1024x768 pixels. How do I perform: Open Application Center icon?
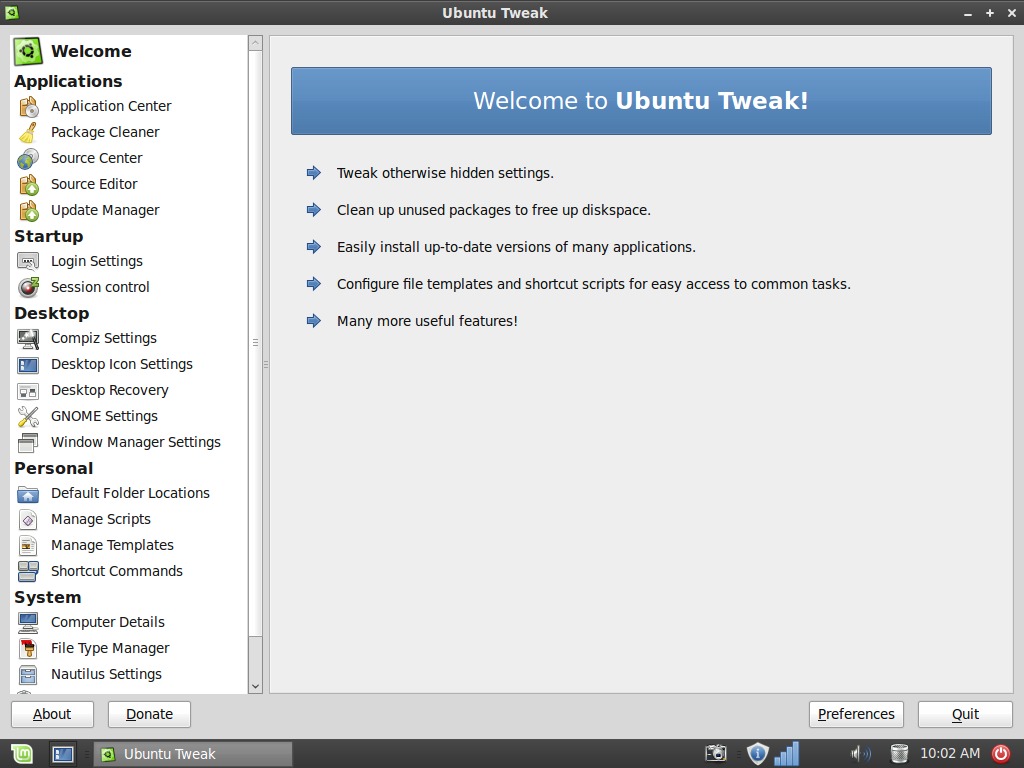coord(28,106)
